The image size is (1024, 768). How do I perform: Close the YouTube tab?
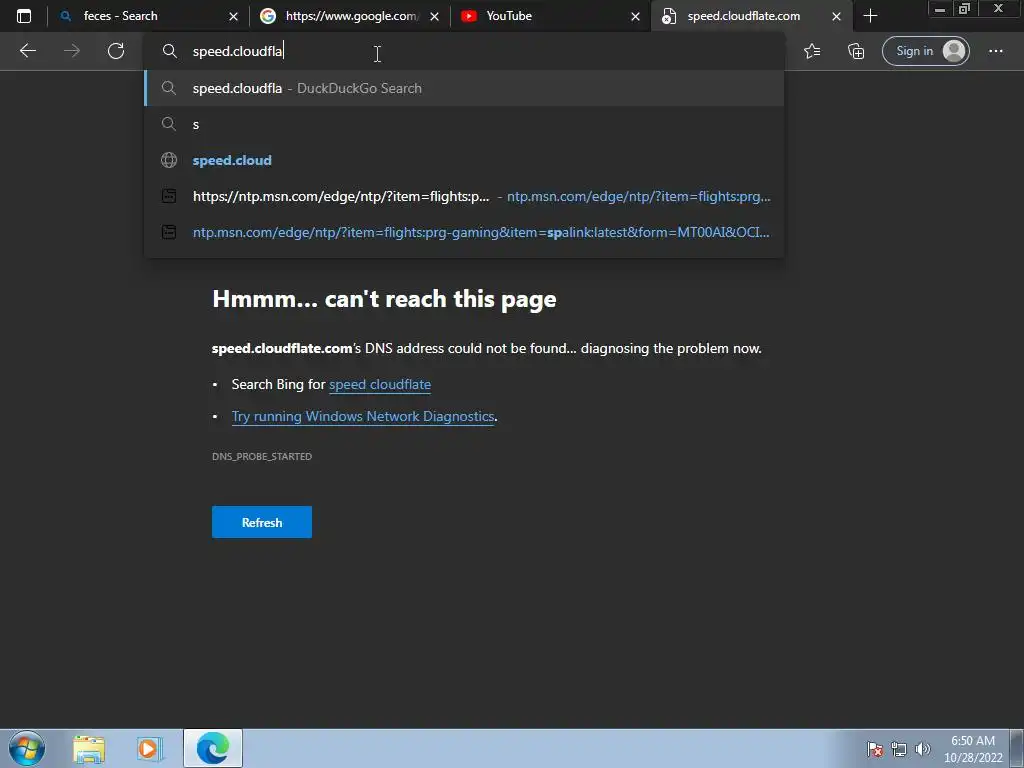[x=635, y=16]
